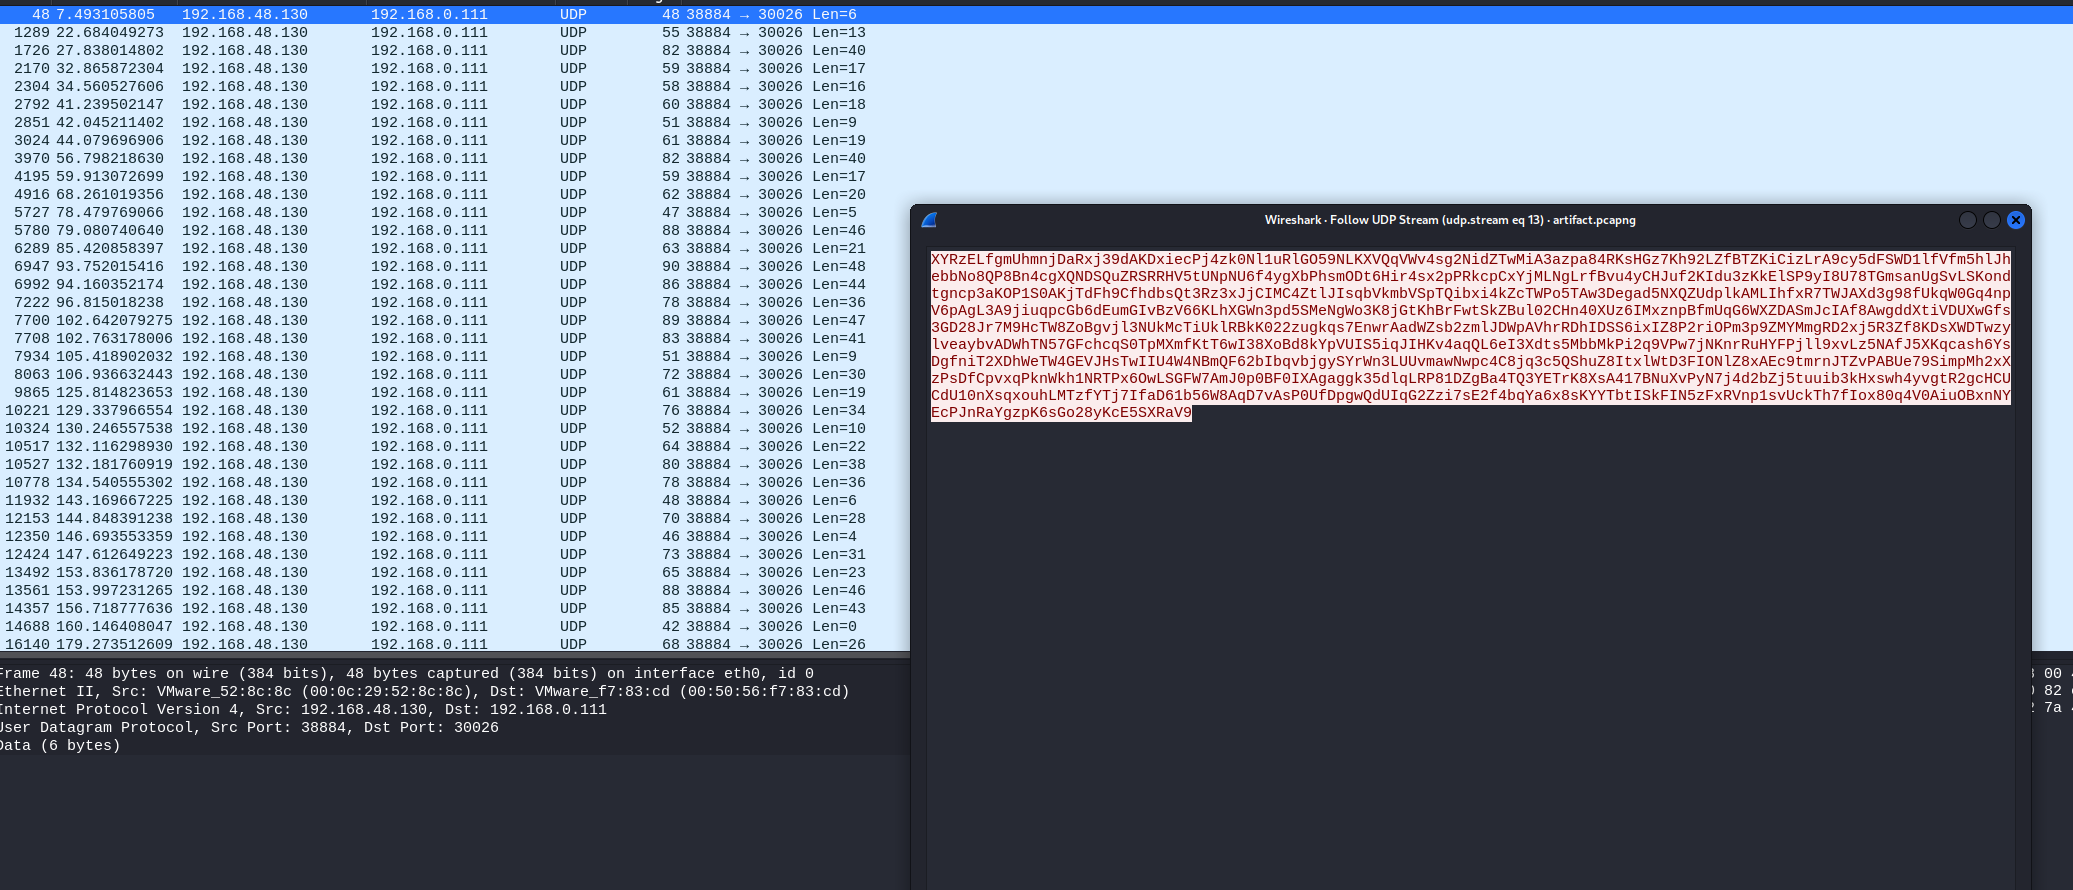Viewport: 2073px width, 890px height.
Task: Click the red UDP stream text content
Action: pos(1470,336)
